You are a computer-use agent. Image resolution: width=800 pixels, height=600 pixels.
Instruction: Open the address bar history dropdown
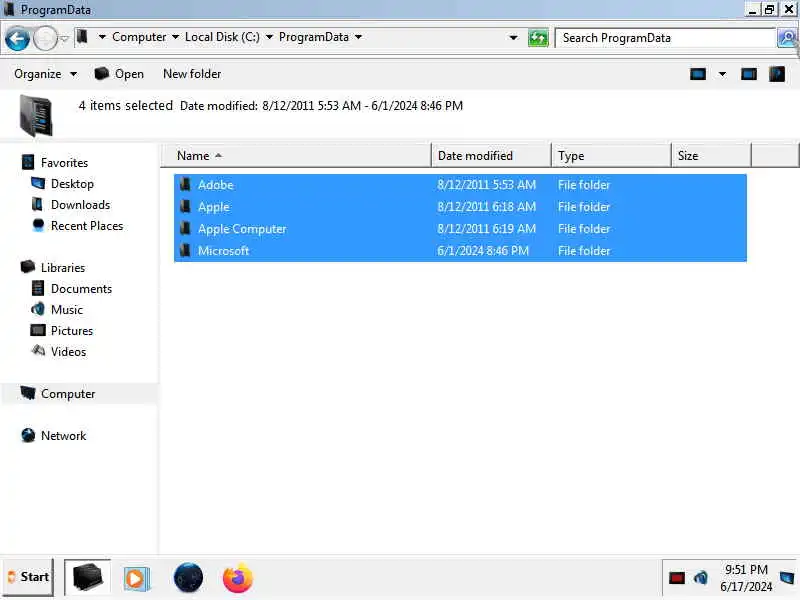[513, 38]
